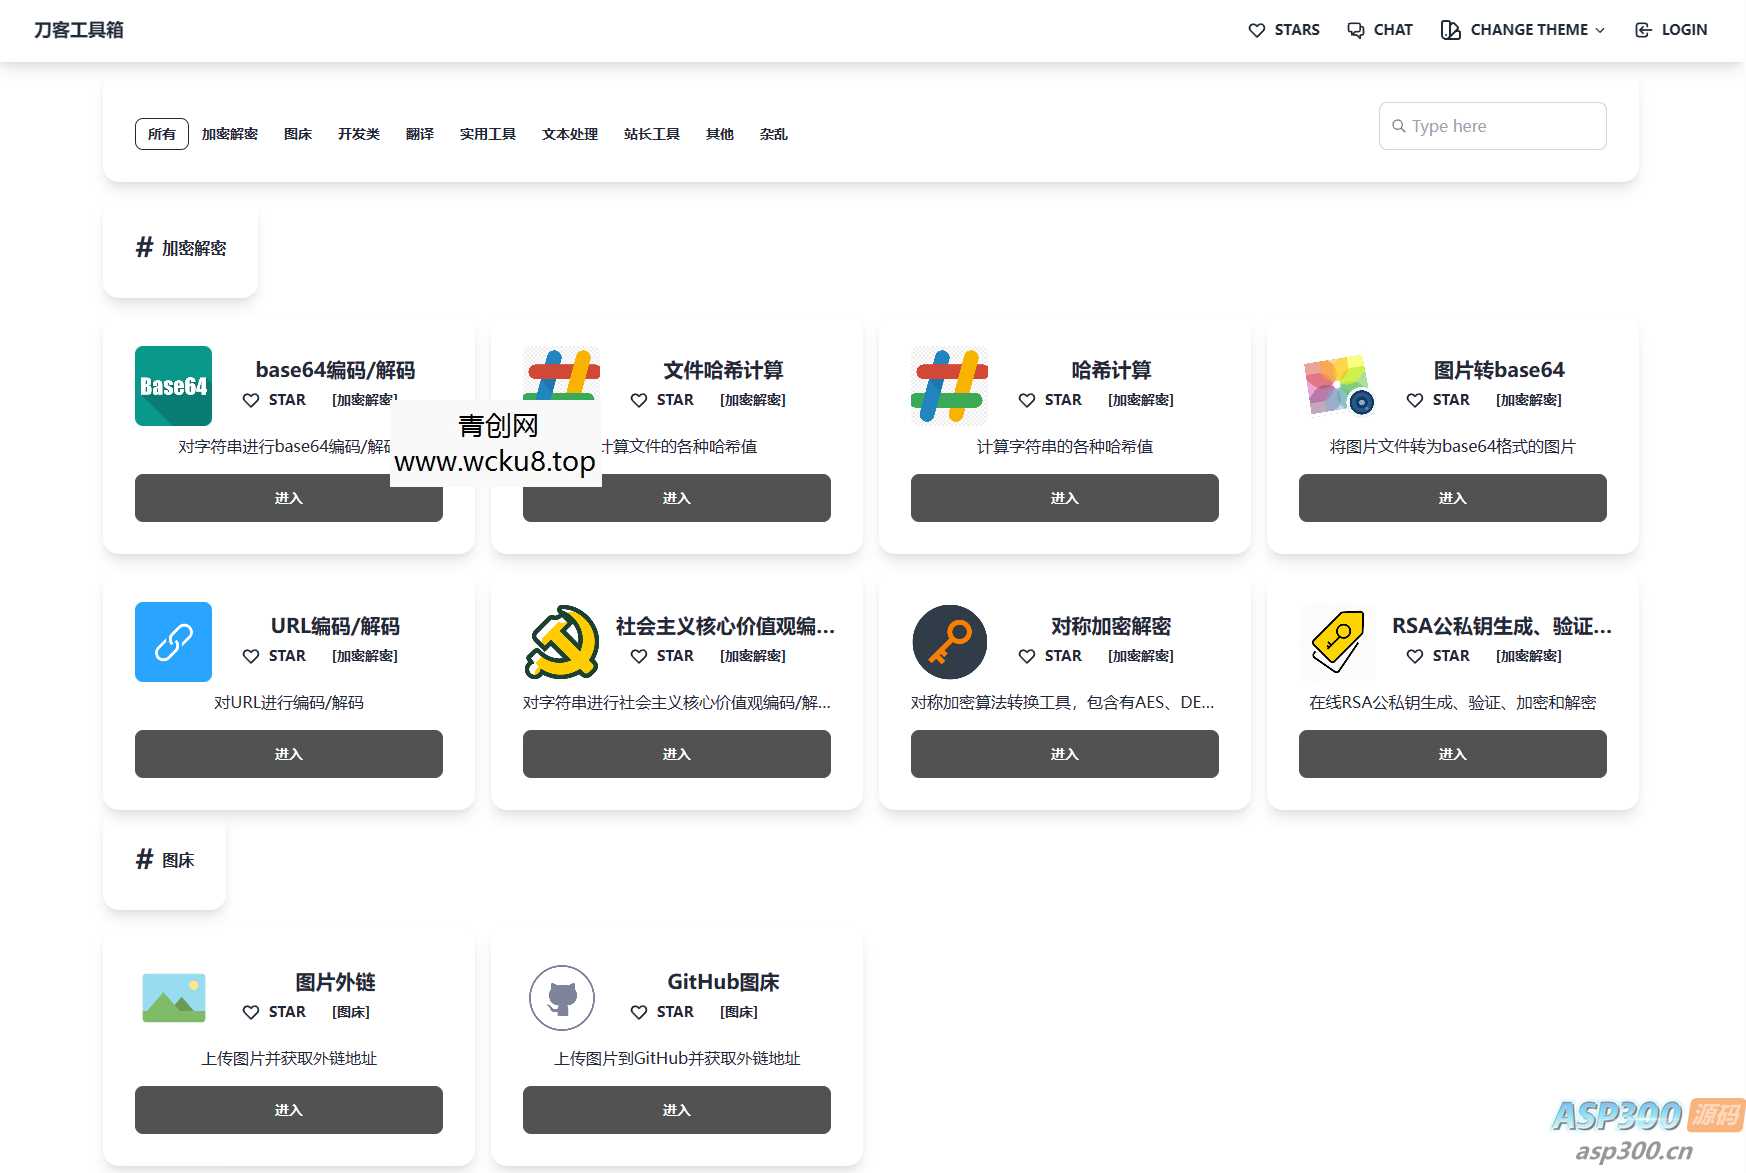Star the 哈希计算 tool
1746x1173 pixels.
coord(1050,400)
